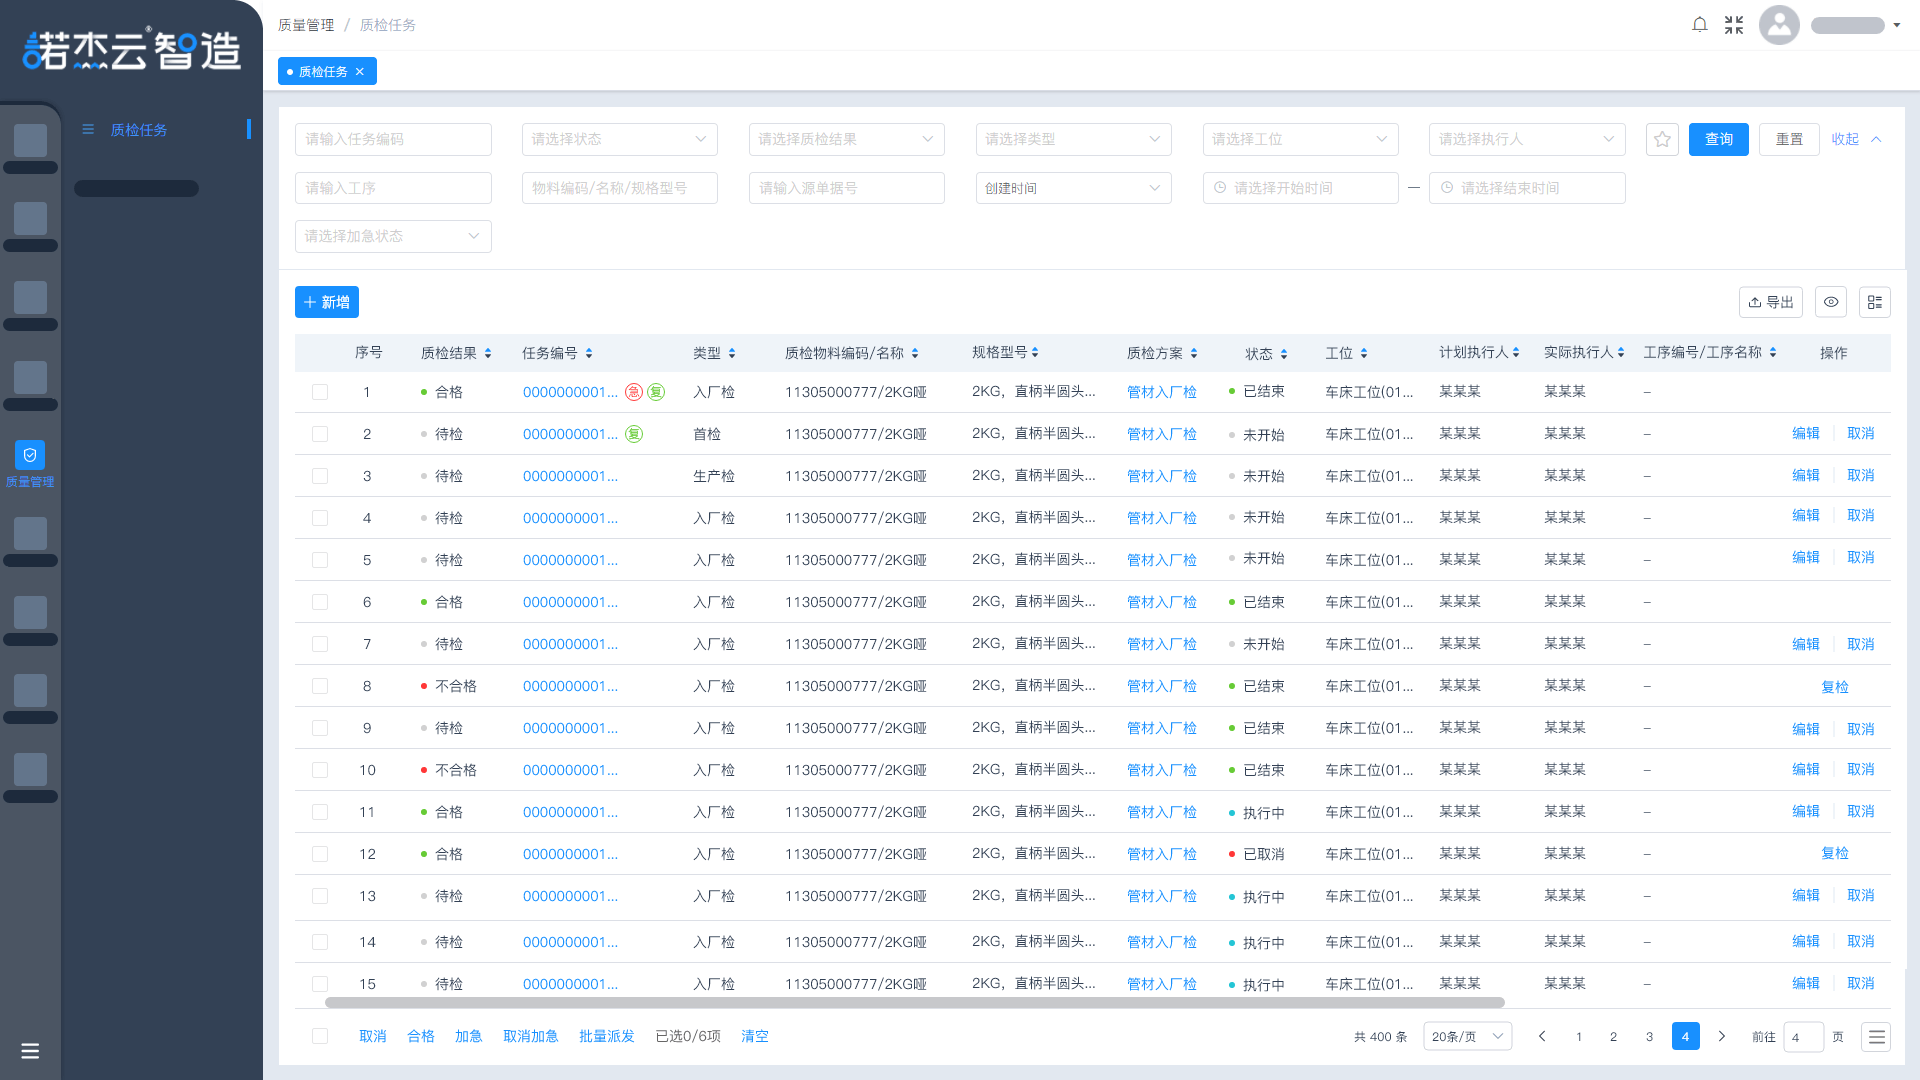Close the 质检任务 tab

point(360,72)
